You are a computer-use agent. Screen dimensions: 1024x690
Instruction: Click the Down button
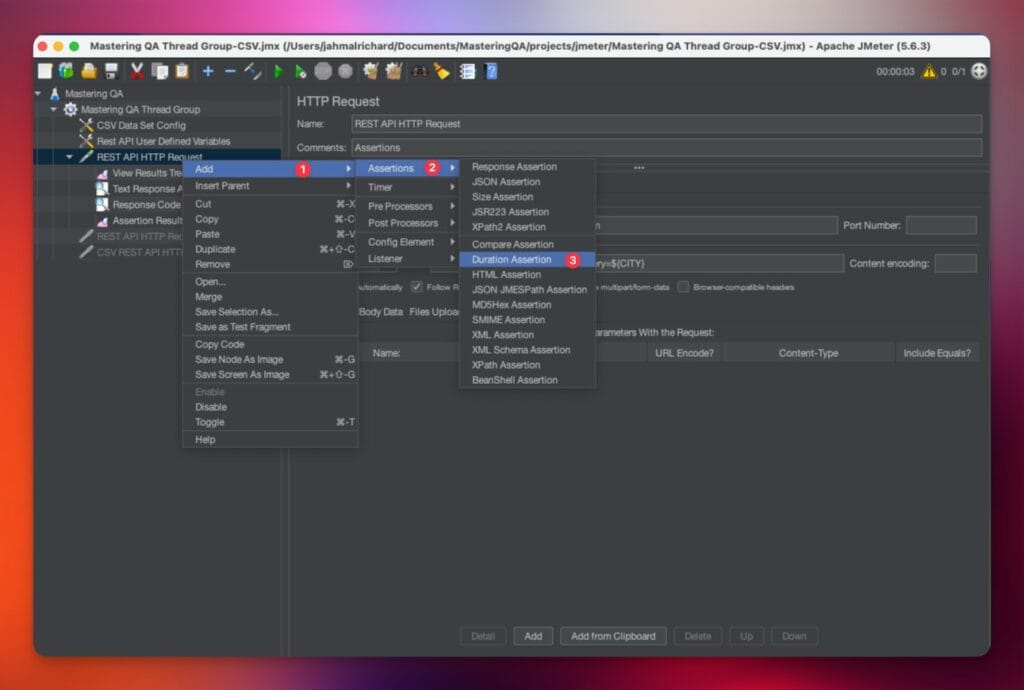tap(794, 636)
